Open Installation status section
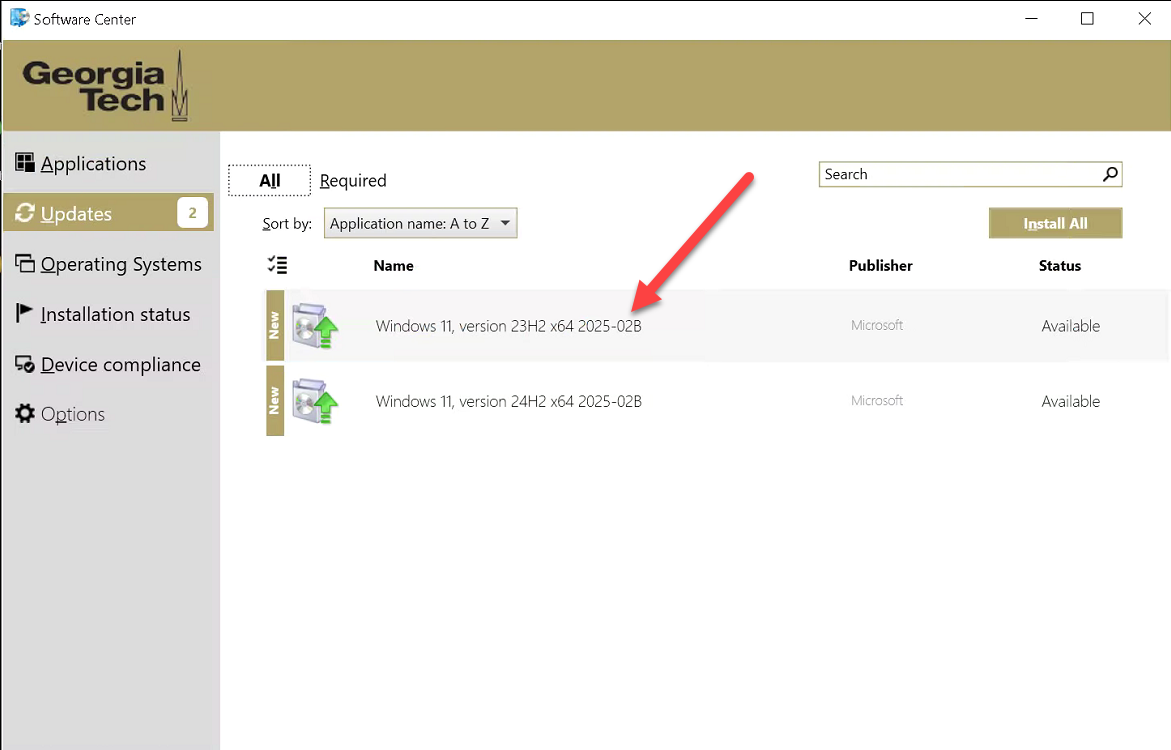Viewport: 1171px width, 750px height. [115, 314]
